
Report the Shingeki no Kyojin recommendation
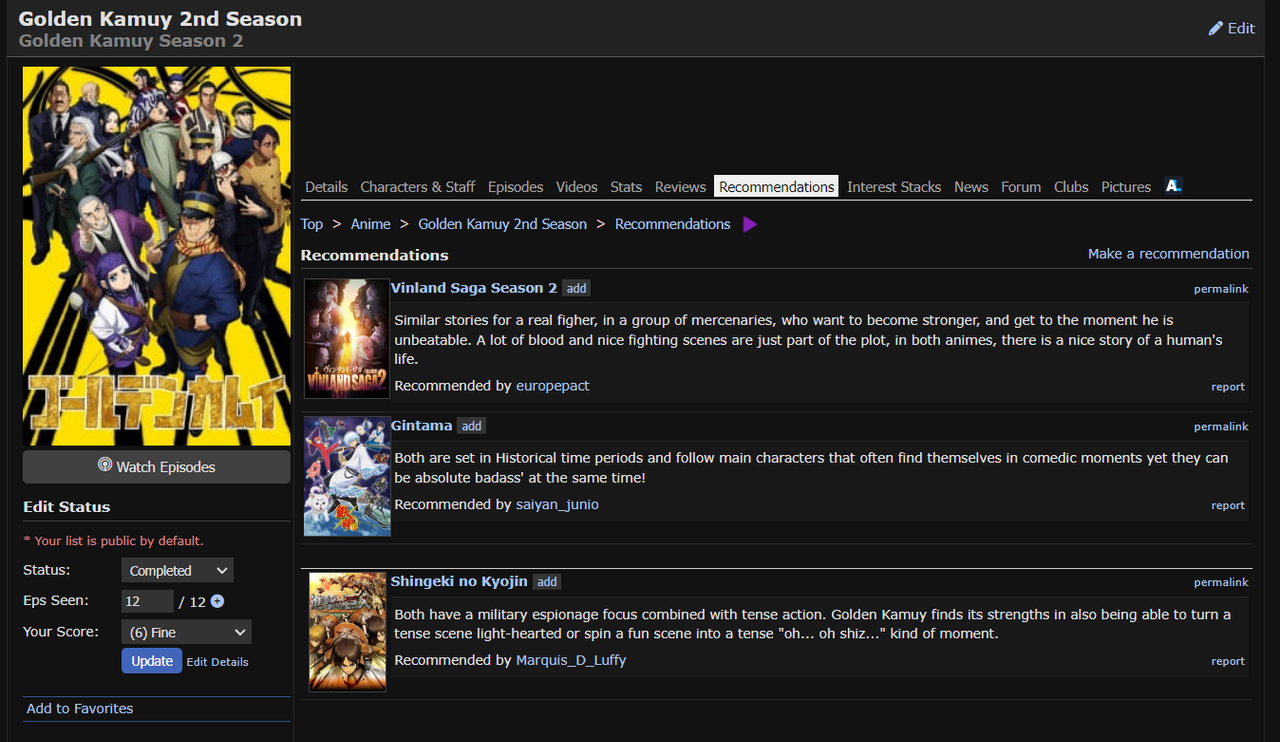pos(1228,662)
